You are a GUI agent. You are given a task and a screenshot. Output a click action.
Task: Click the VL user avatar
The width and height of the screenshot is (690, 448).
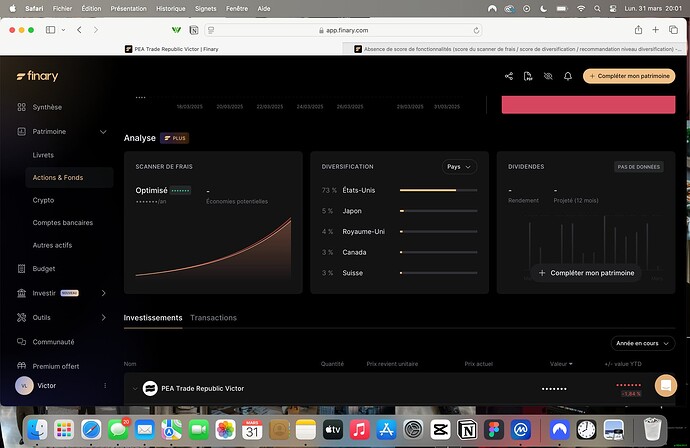tap(24, 386)
